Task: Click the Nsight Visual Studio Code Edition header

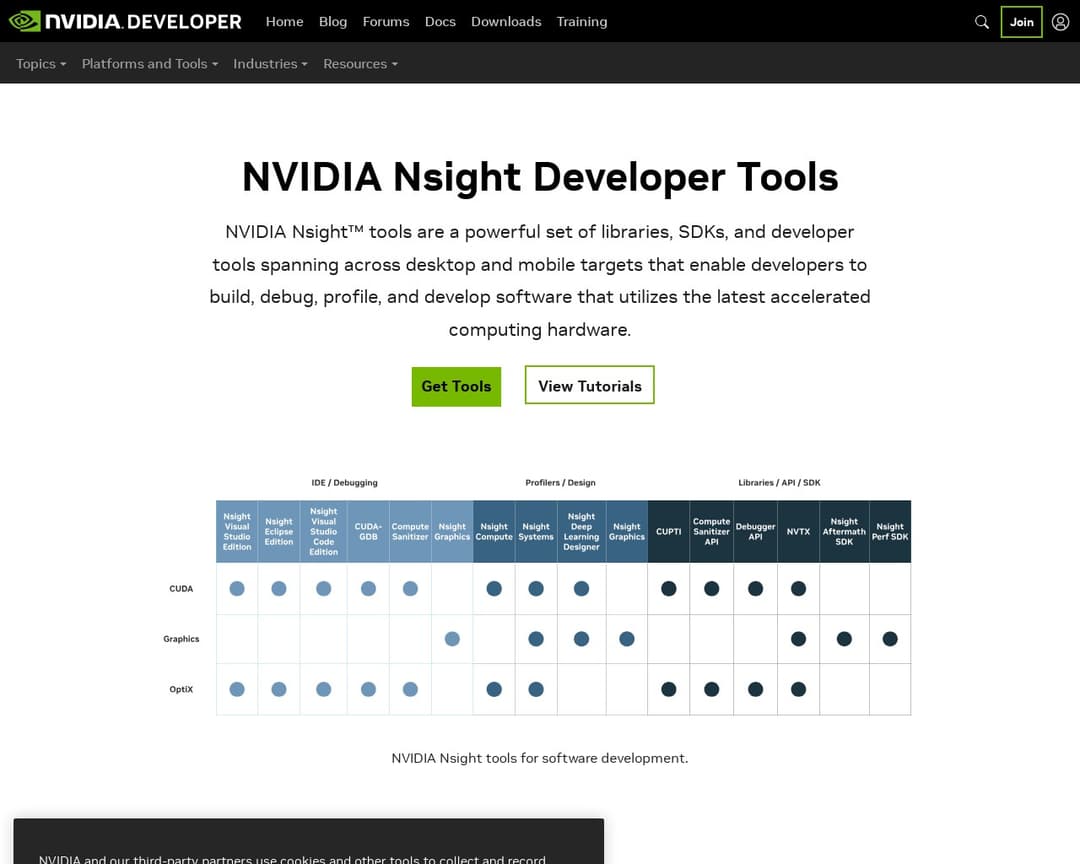Action: 324,531
